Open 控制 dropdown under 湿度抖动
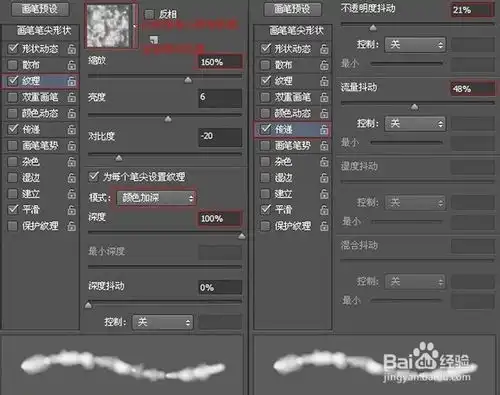The height and width of the screenshot is (395, 500). [415, 202]
